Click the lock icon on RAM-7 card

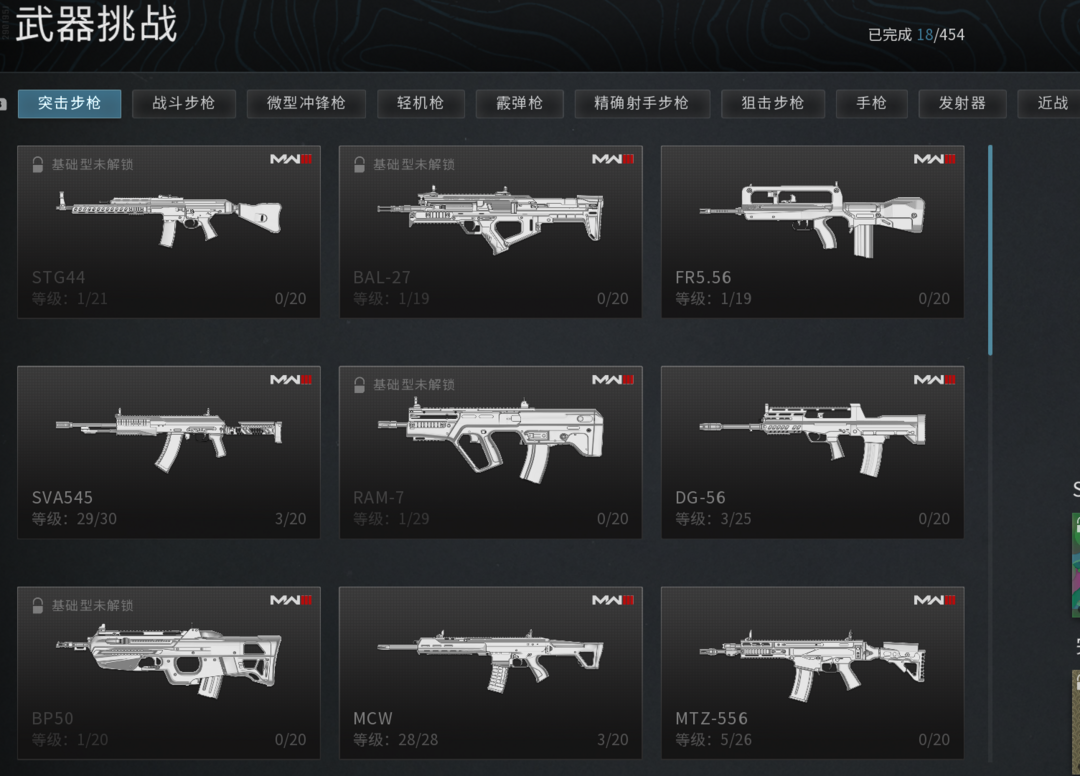pos(360,385)
